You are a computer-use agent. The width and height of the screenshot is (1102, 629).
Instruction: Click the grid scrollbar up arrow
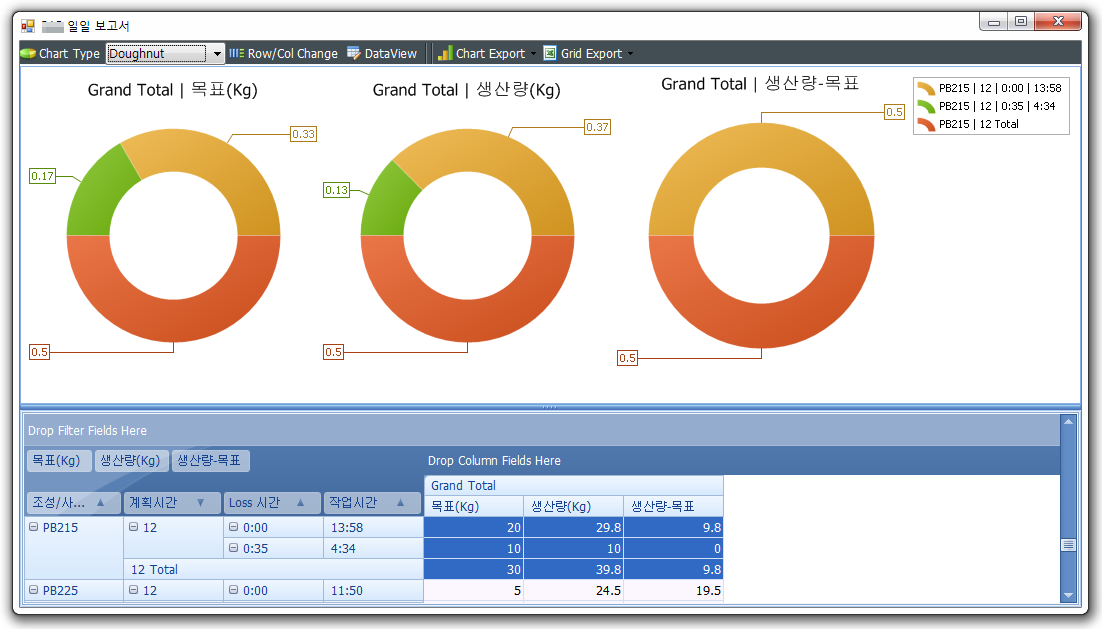coord(1068,422)
